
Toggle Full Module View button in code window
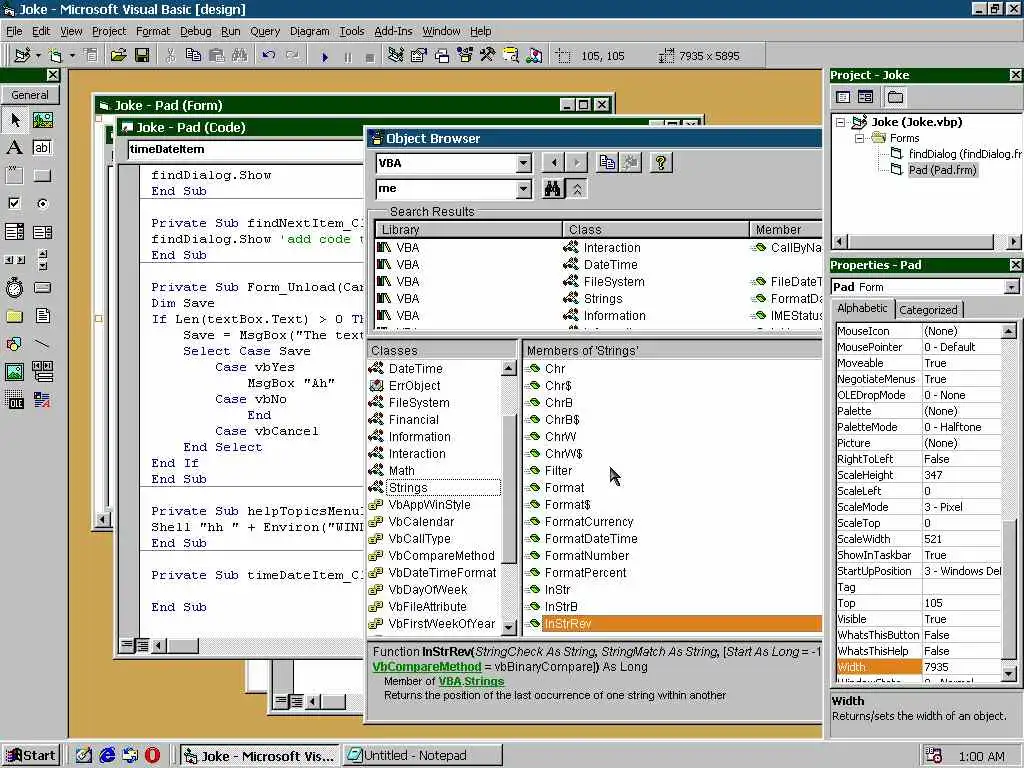click(x=142, y=646)
